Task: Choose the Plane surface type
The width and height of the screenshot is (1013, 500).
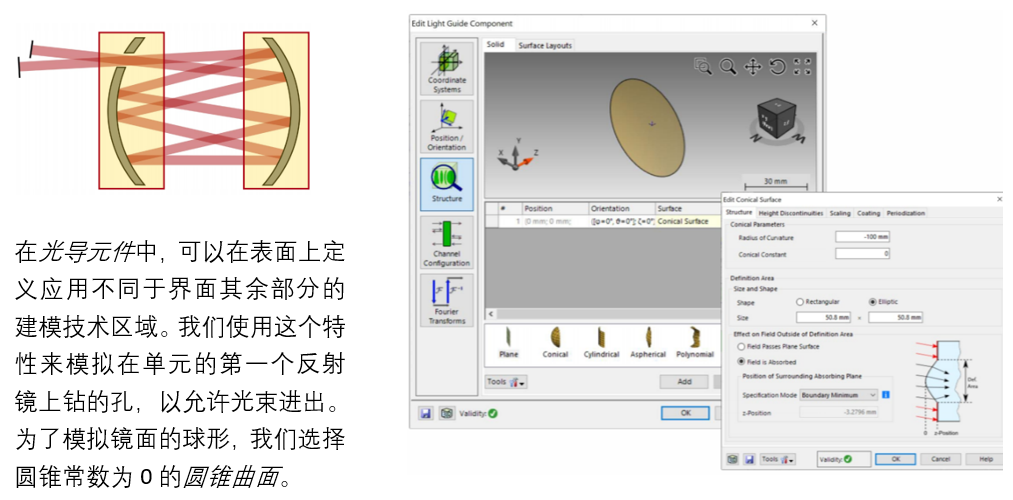Action: (509, 342)
